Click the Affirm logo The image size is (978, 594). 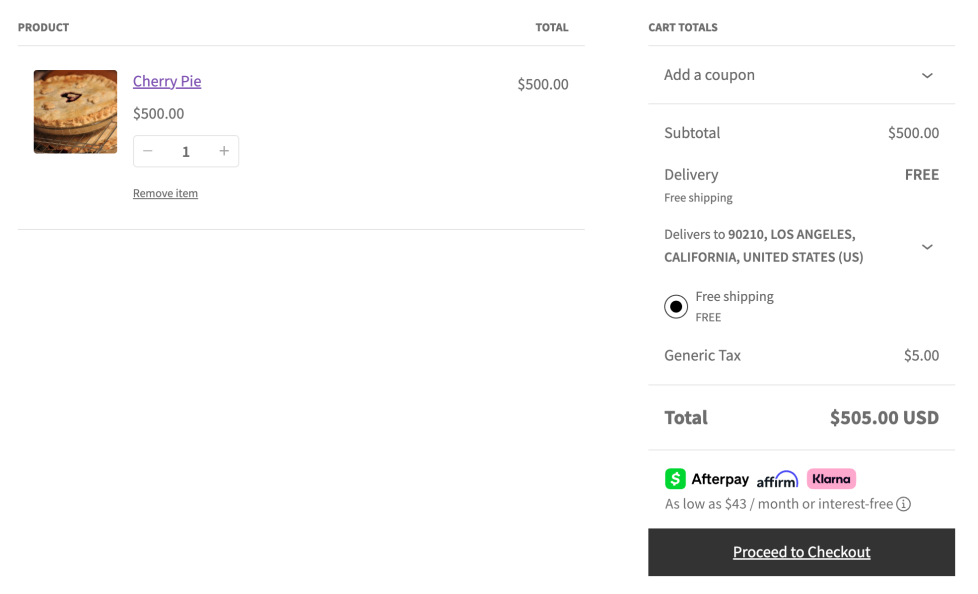pyautogui.click(x=777, y=480)
